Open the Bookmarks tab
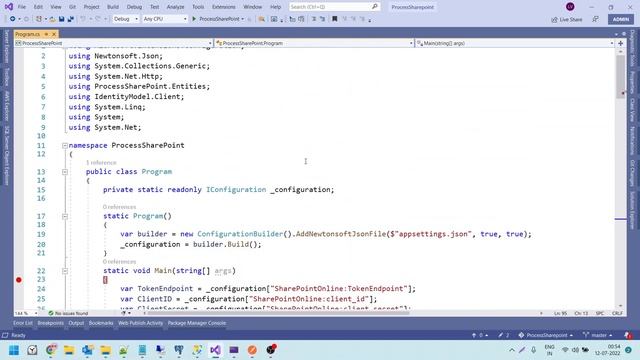The image size is (640, 360). pyautogui.click(x=101, y=323)
